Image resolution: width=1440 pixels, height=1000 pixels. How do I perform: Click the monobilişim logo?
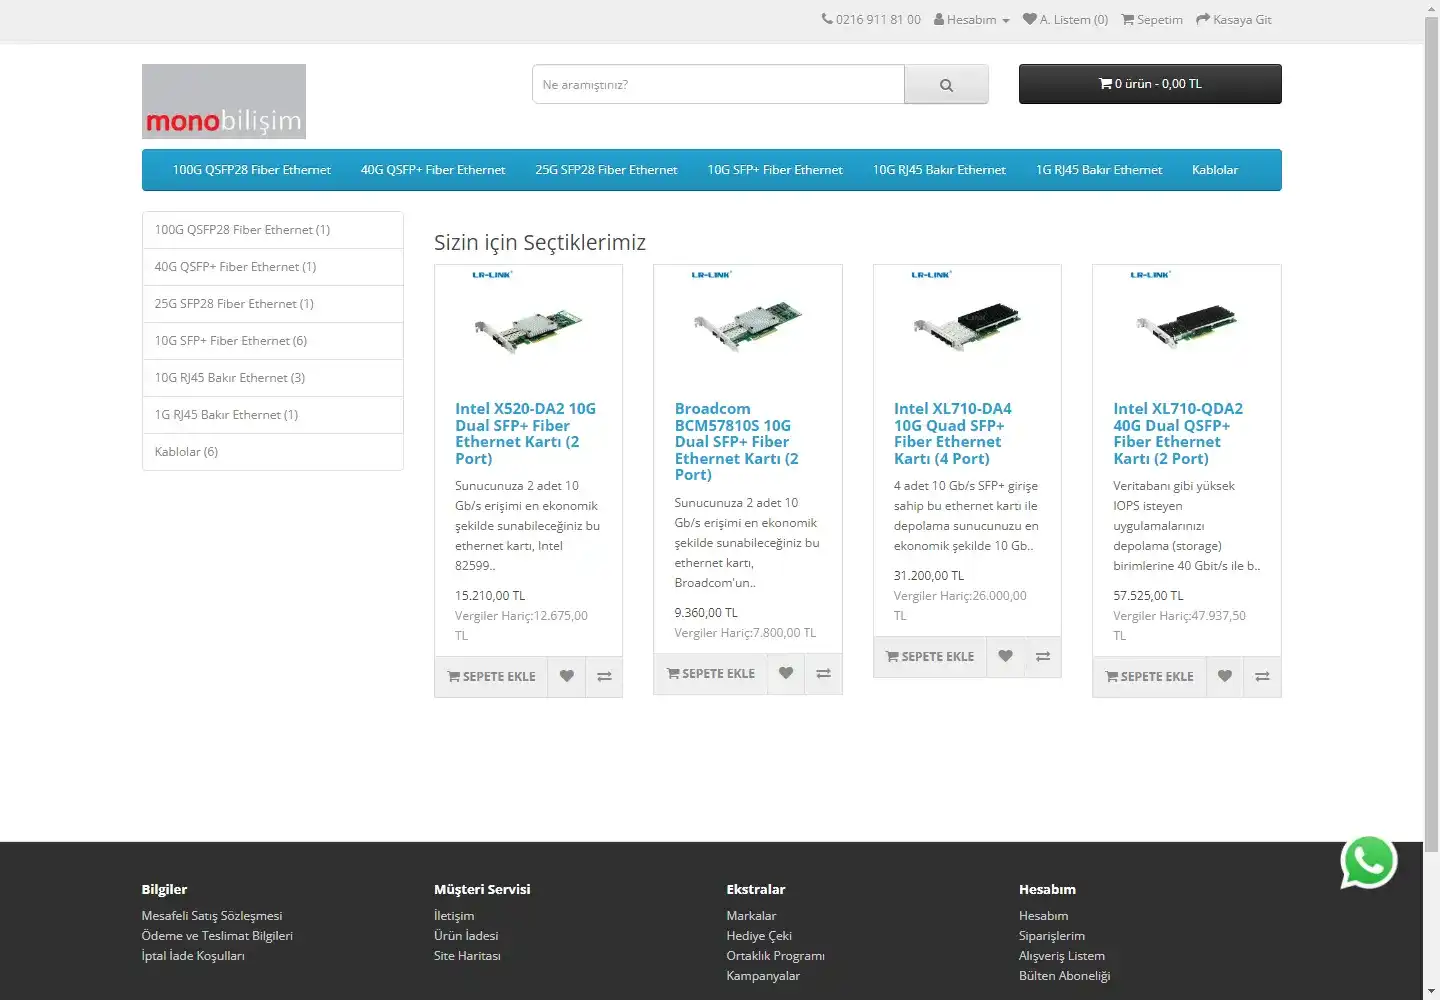(x=224, y=101)
